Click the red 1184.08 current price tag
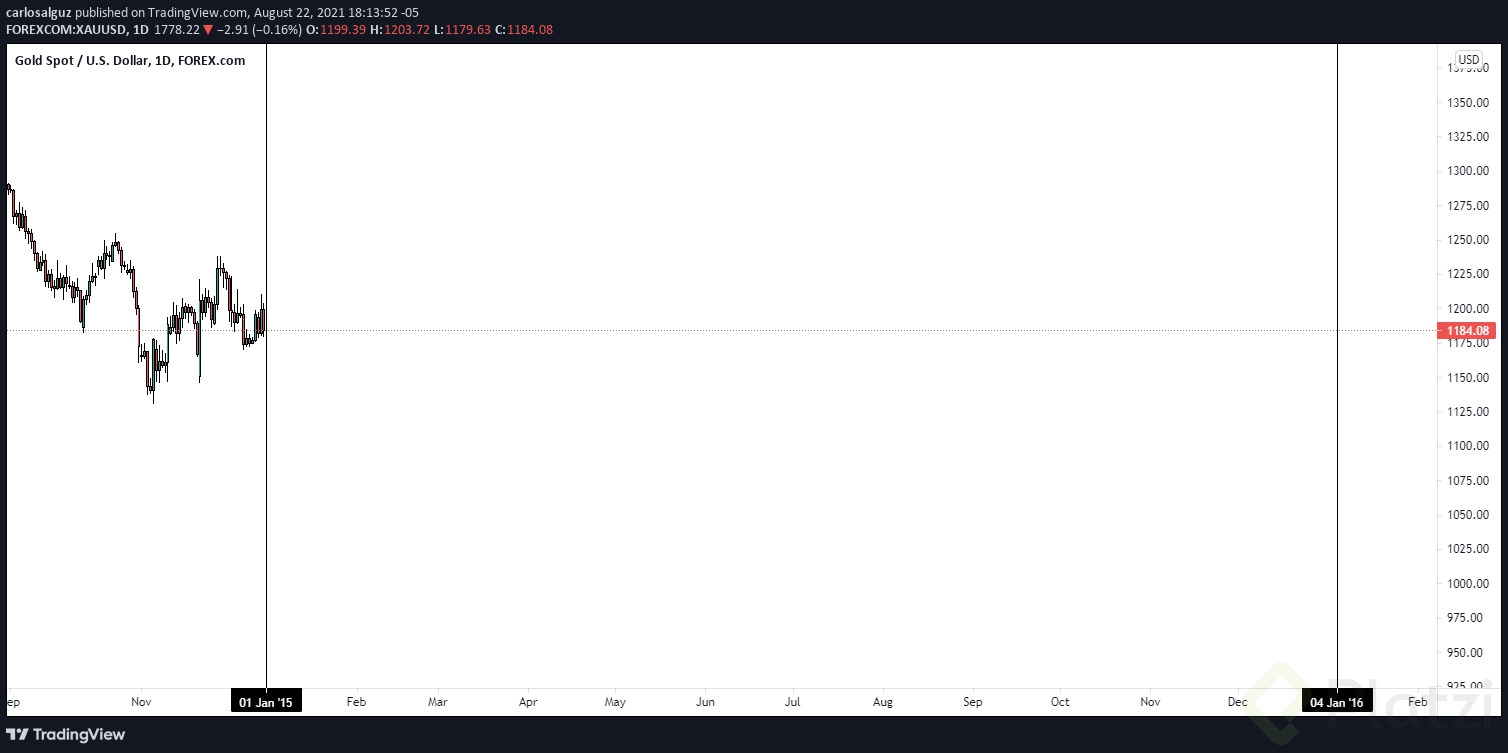The image size is (1508, 753). (x=1468, y=331)
